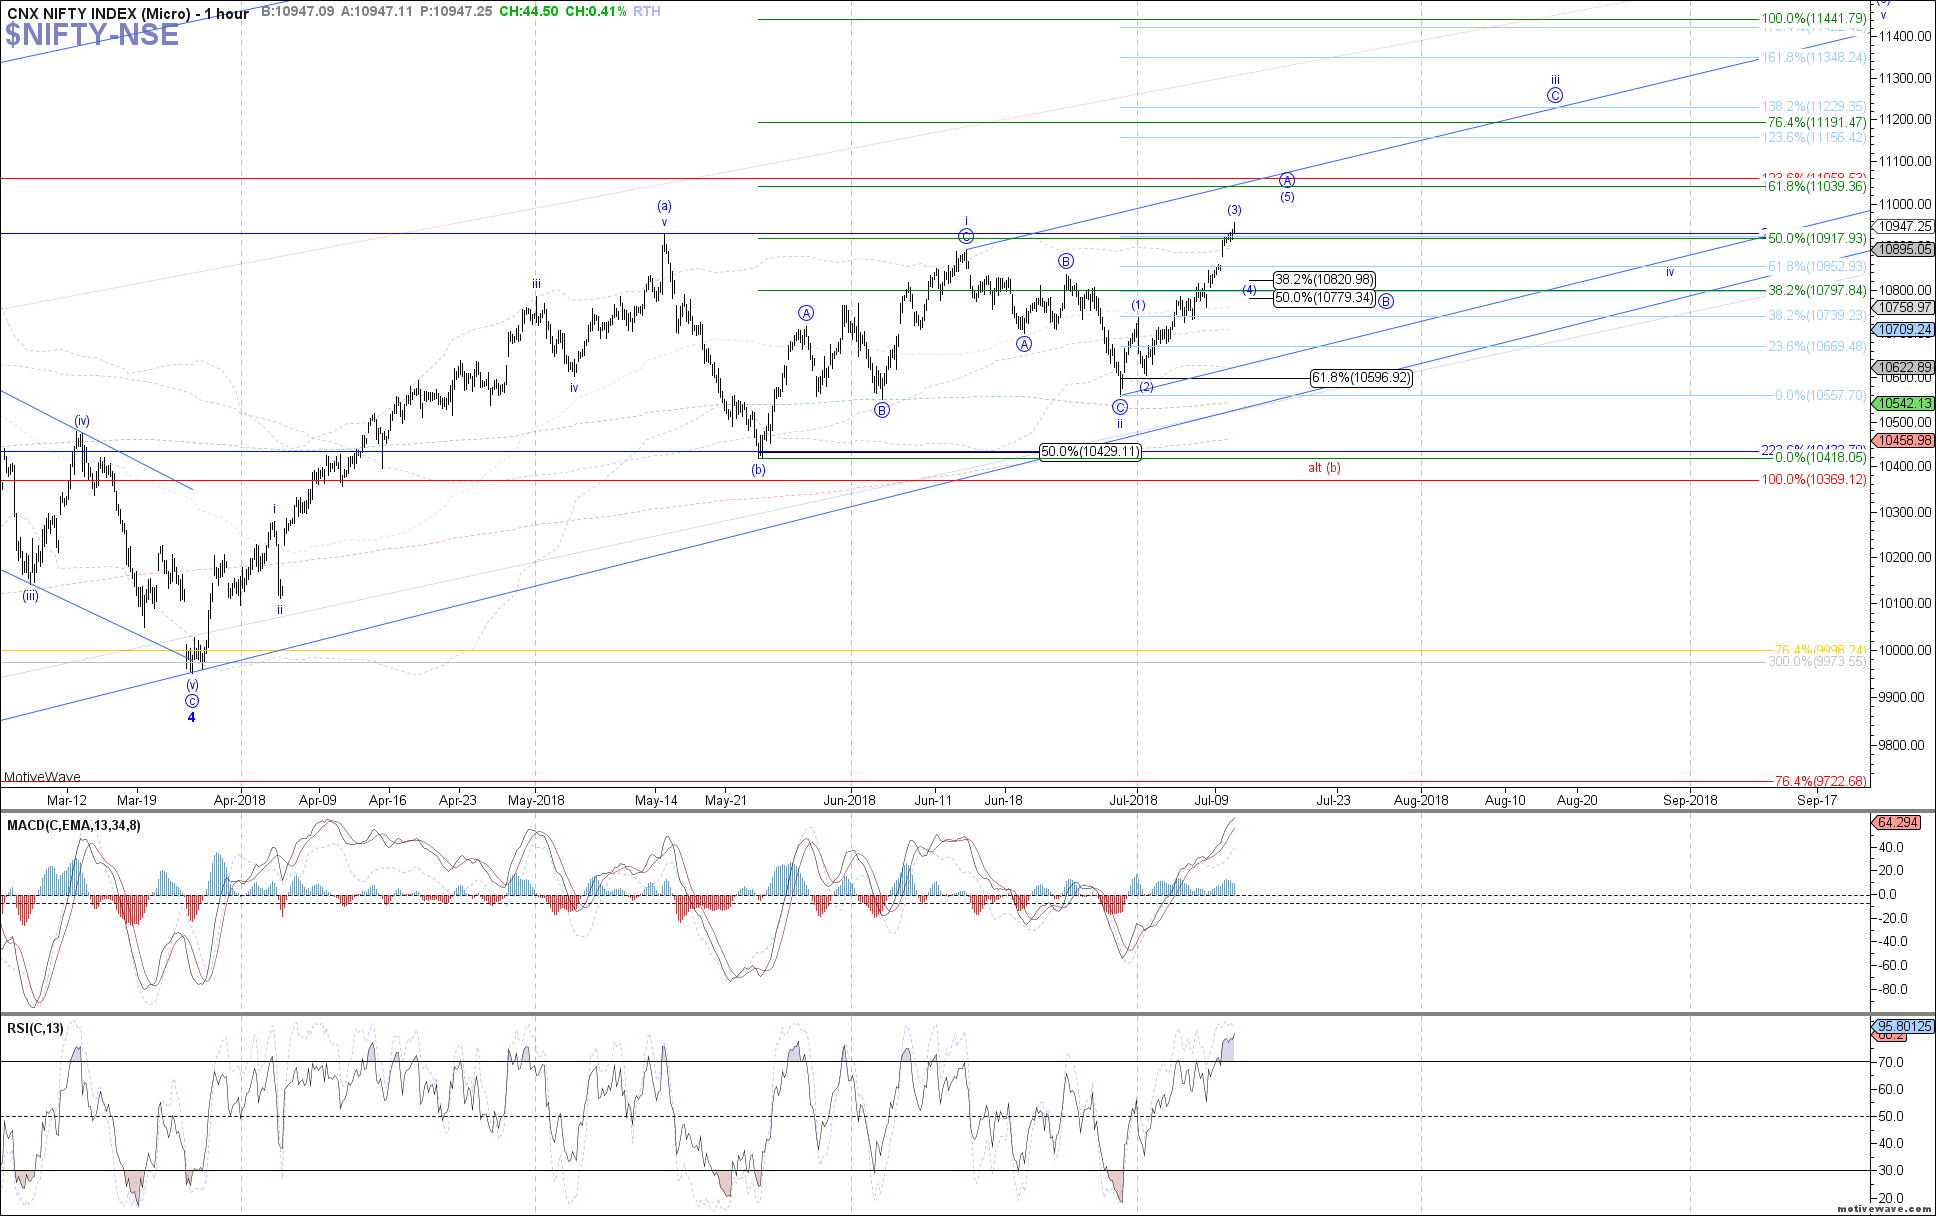
Task: Select the 76.4%(11191.47) Fibonacci level label
Action: tap(1816, 122)
